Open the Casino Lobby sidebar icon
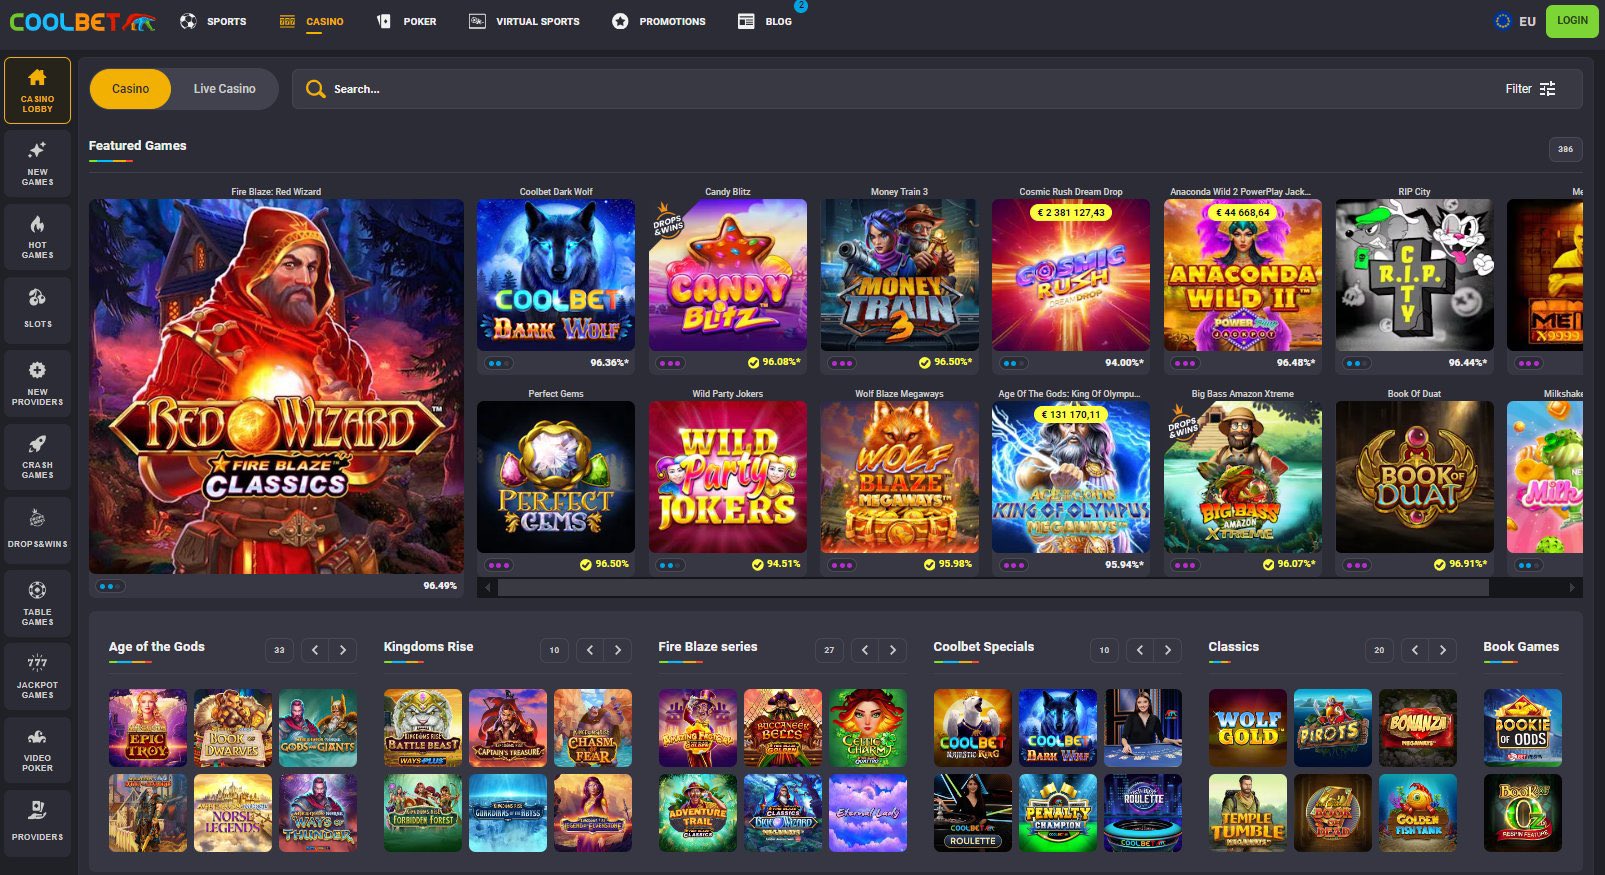 click(x=37, y=90)
